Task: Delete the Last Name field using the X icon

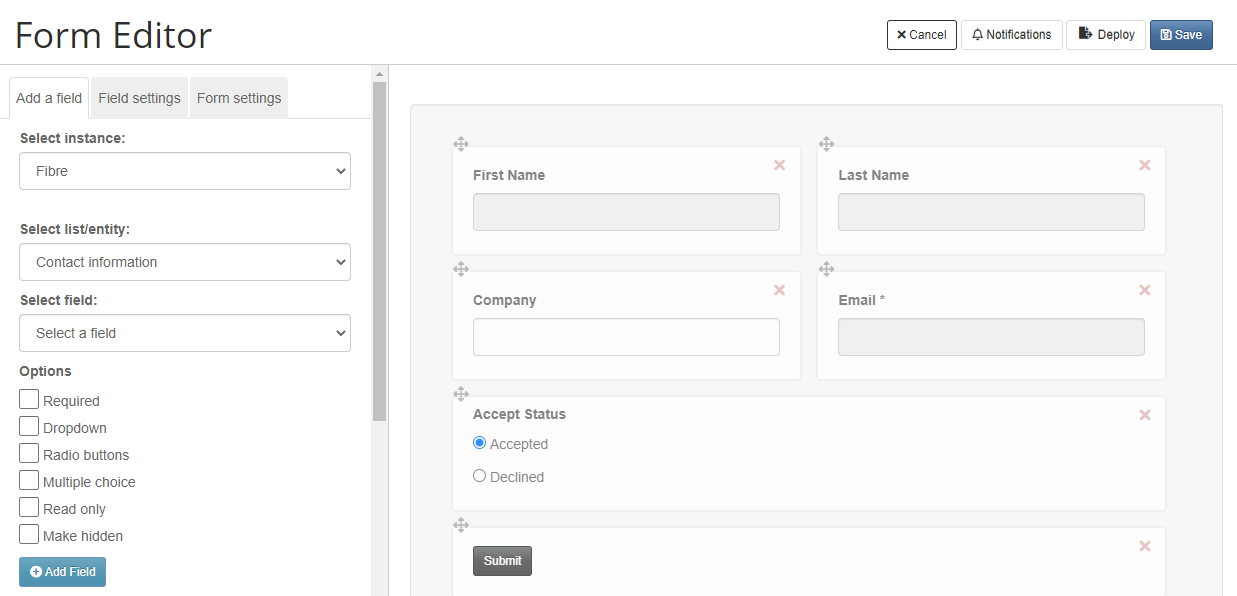Action: tap(1145, 165)
